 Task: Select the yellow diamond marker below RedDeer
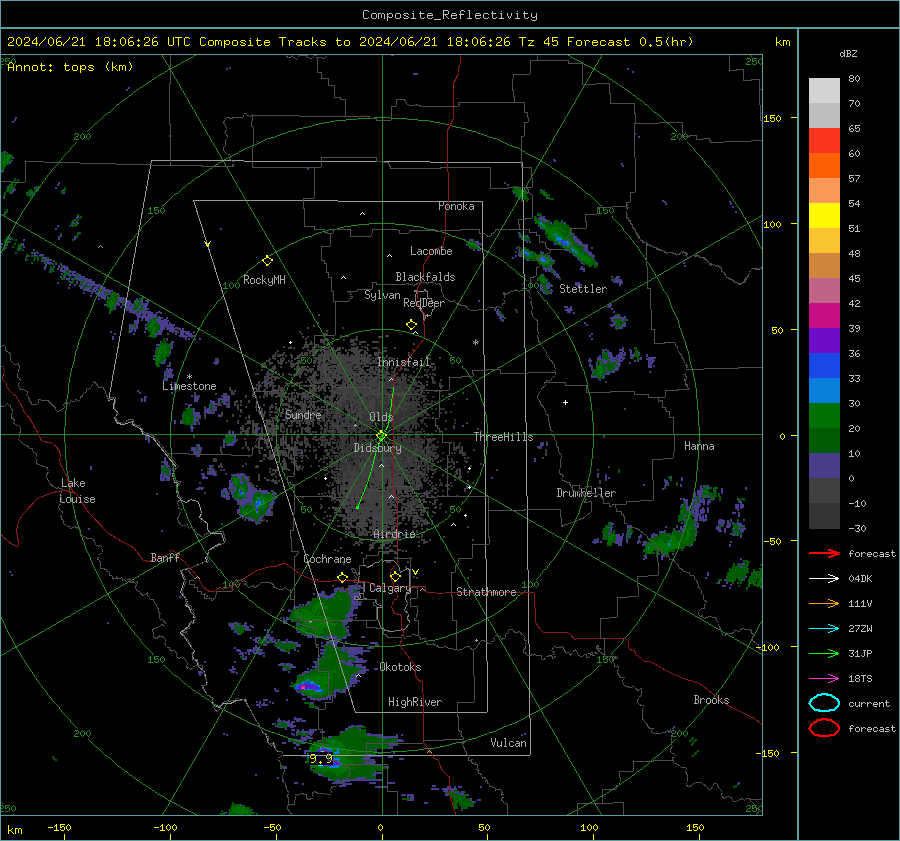pyautogui.click(x=412, y=325)
